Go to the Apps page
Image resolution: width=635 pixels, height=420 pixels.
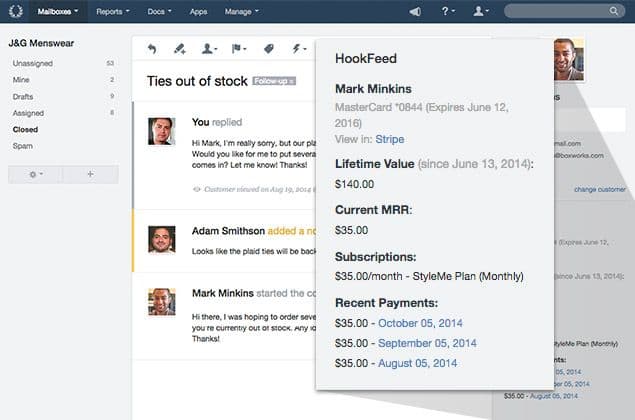[198, 12]
